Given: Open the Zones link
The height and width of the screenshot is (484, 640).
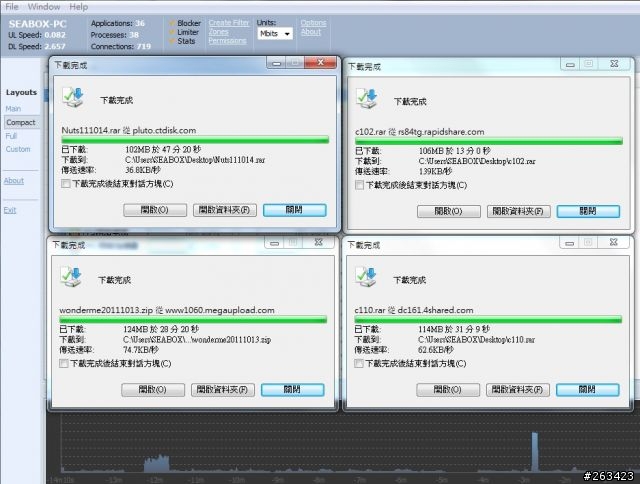Looking at the screenshot, I should coord(218,32).
